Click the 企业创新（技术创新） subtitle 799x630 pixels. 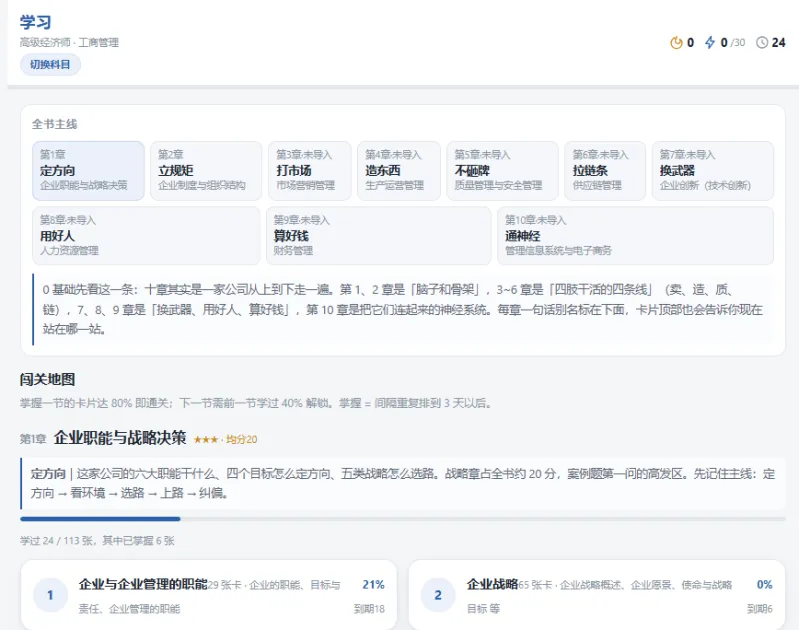tap(705, 186)
